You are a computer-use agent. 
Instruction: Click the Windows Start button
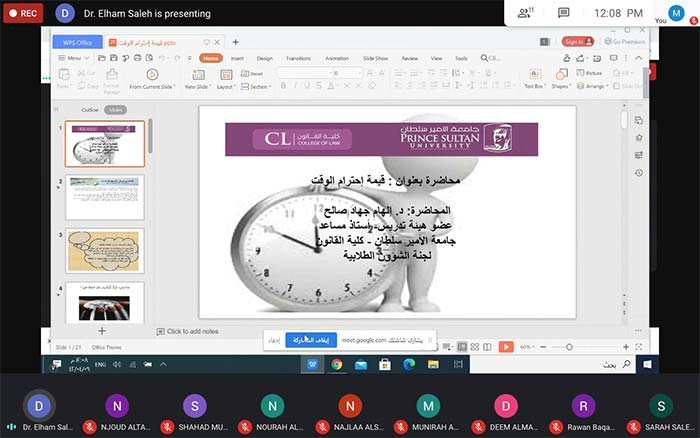pyautogui.click(x=647, y=364)
